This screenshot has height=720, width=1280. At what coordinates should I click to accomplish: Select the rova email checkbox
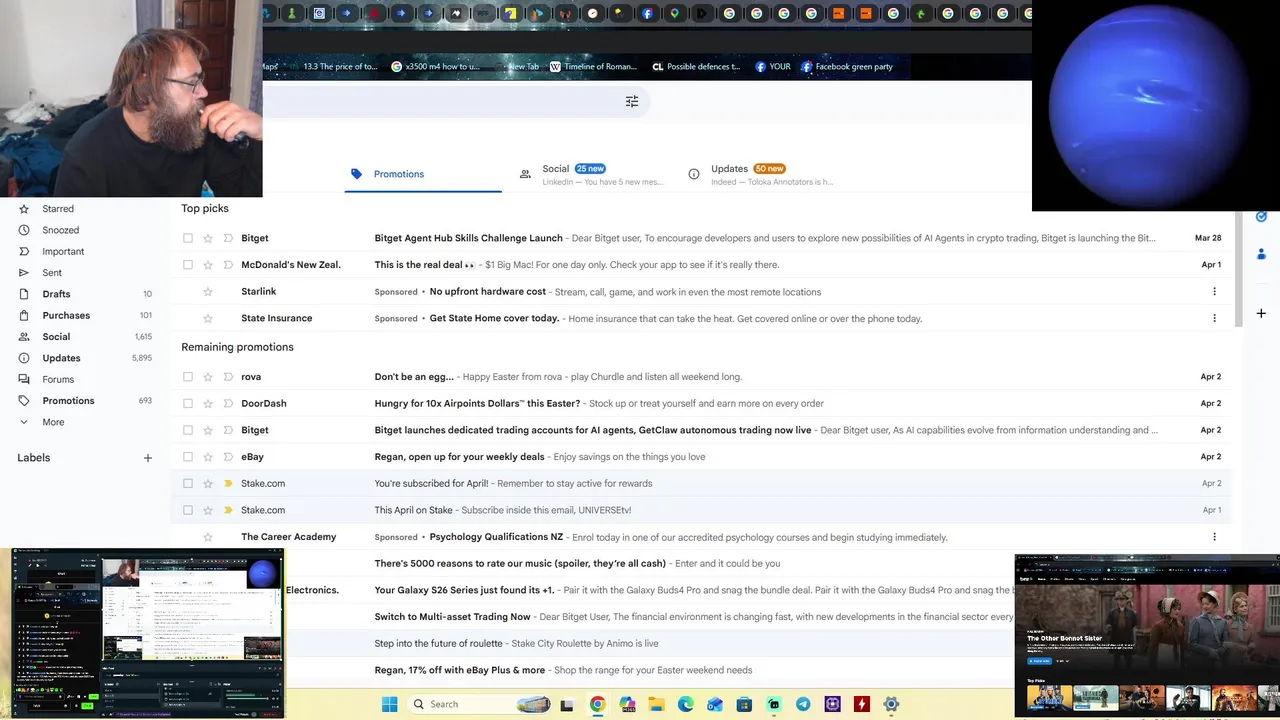[188, 377]
